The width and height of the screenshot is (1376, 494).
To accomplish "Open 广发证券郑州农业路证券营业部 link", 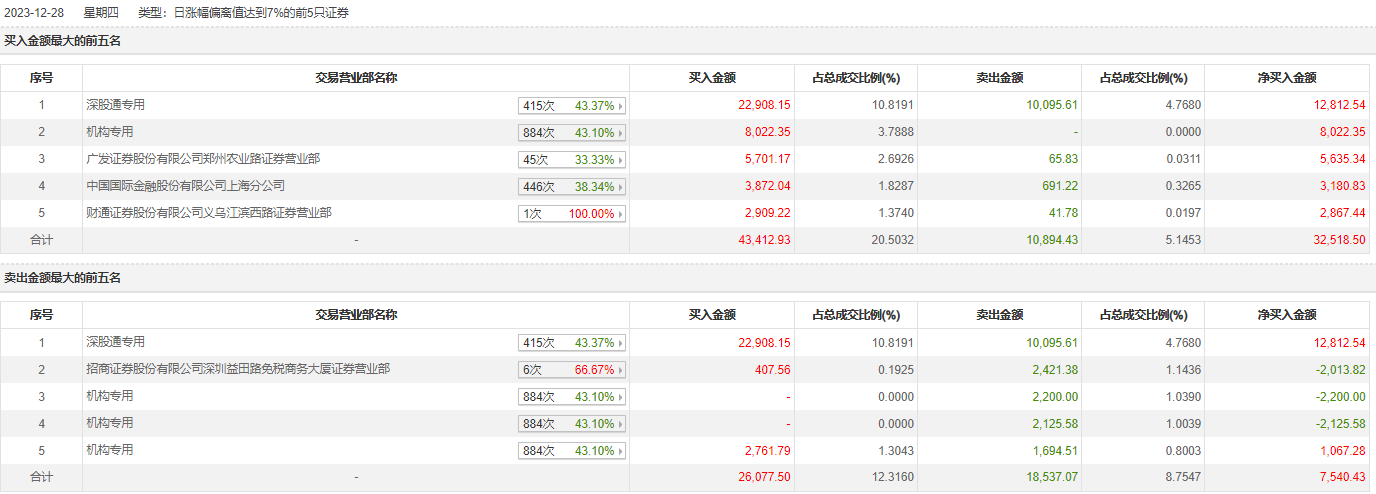I will click(203, 159).
